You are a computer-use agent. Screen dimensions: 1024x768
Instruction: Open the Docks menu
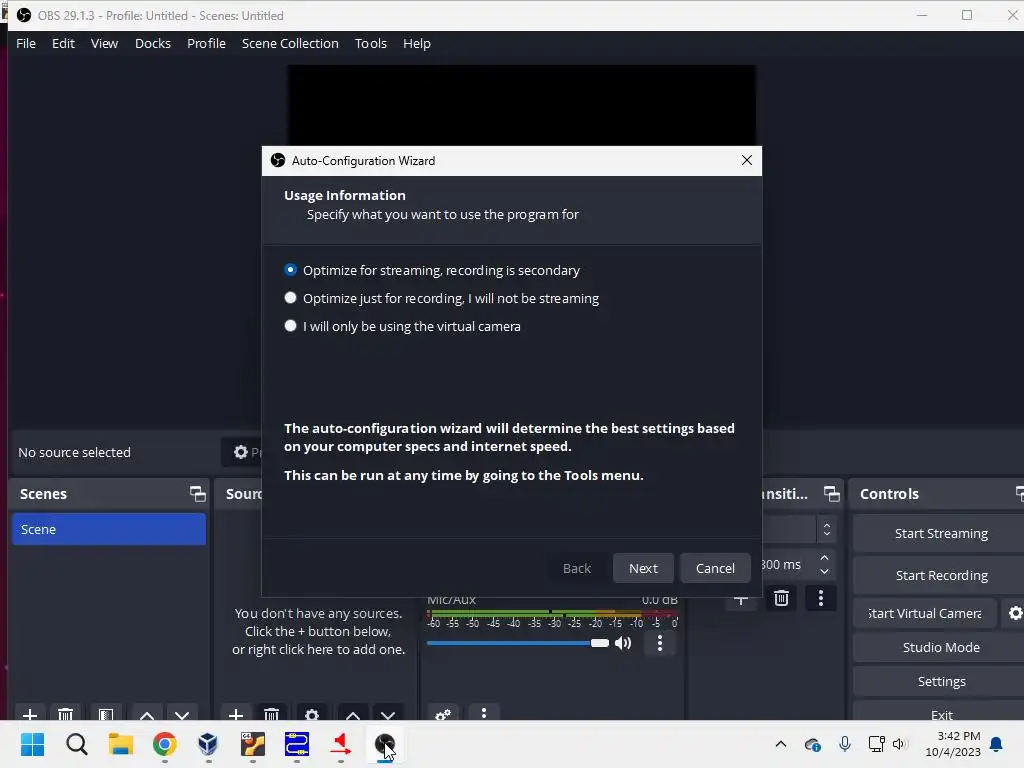click(153, 44)
